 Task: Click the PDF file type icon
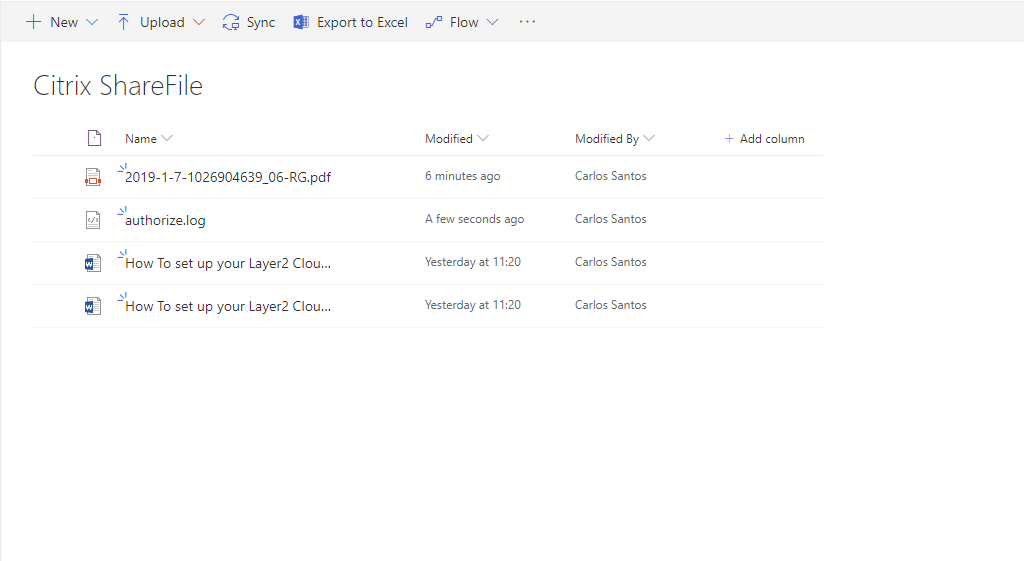pos(93,177)
